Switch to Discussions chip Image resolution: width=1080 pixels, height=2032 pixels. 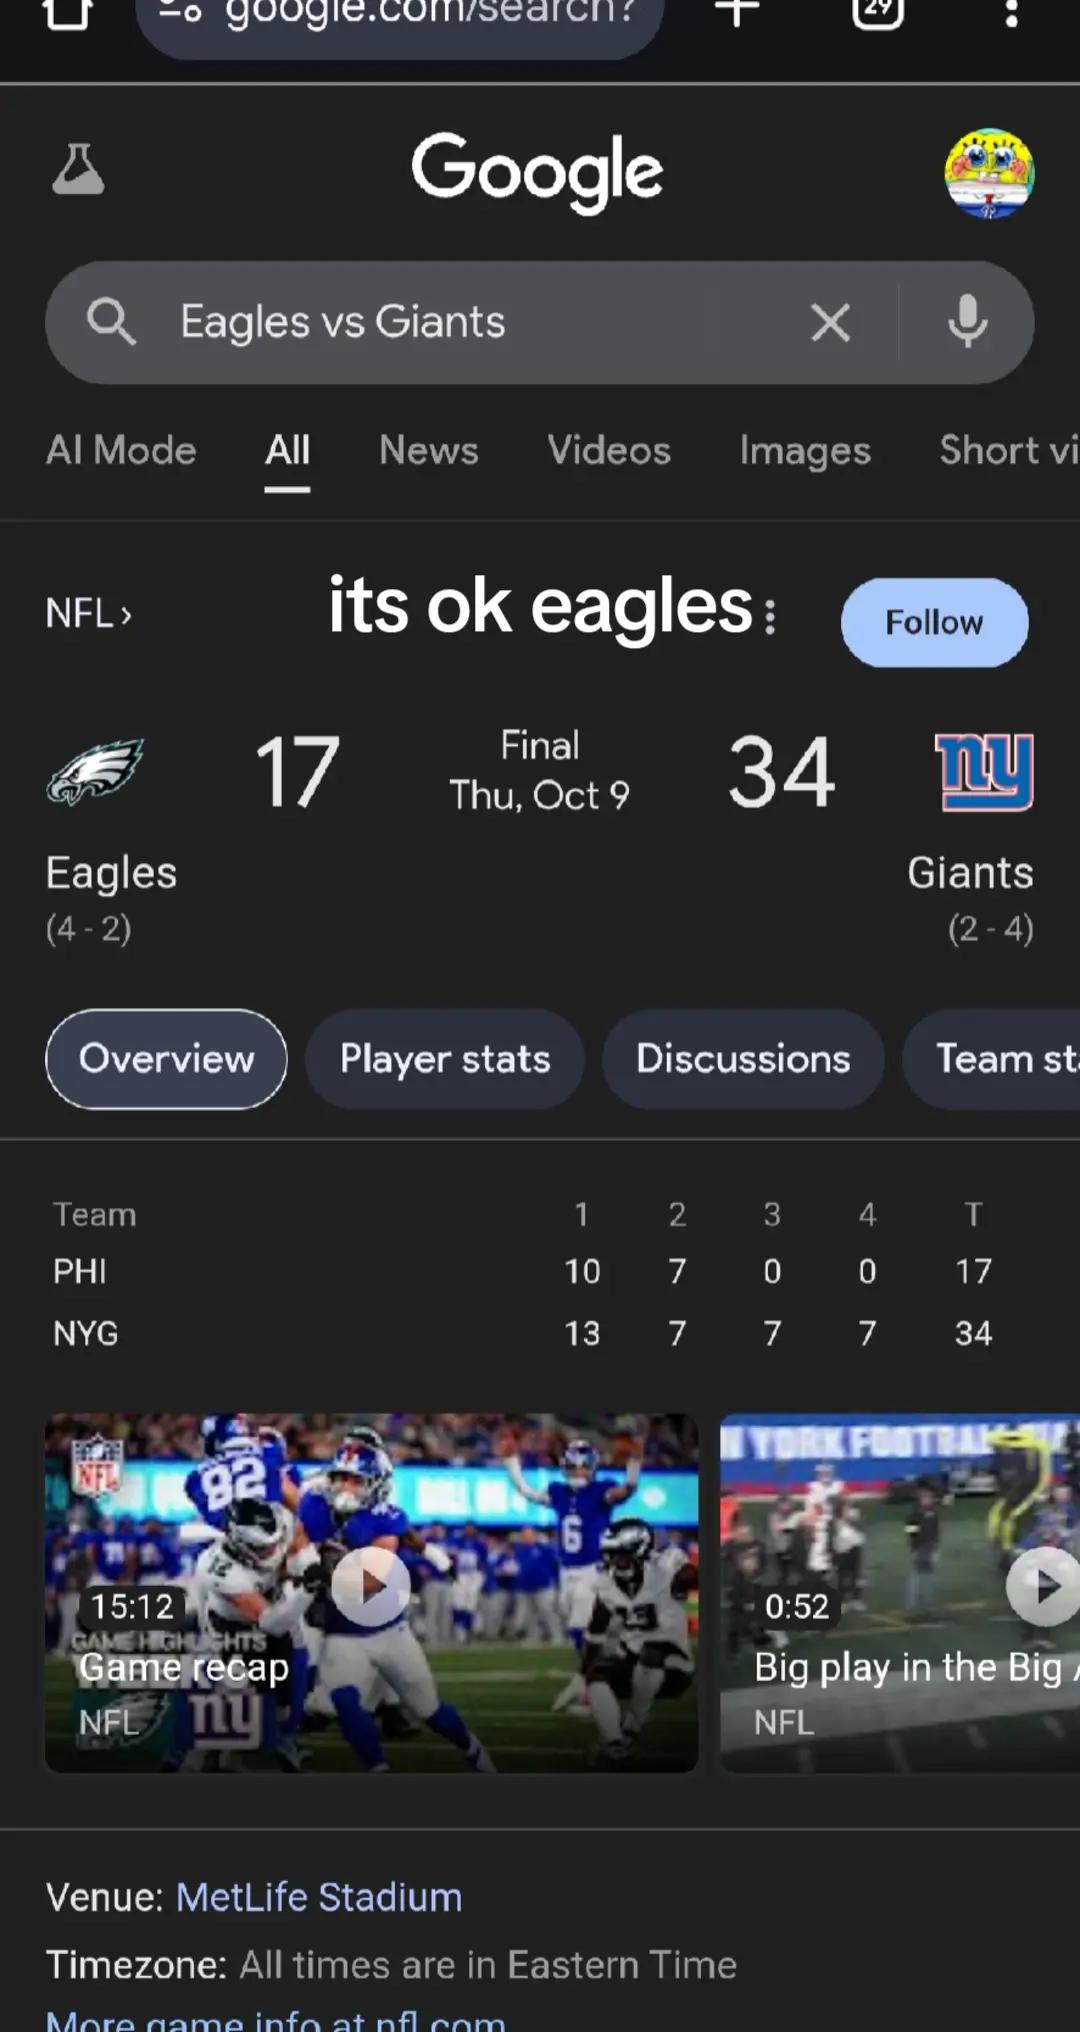tap(743, 1059)
